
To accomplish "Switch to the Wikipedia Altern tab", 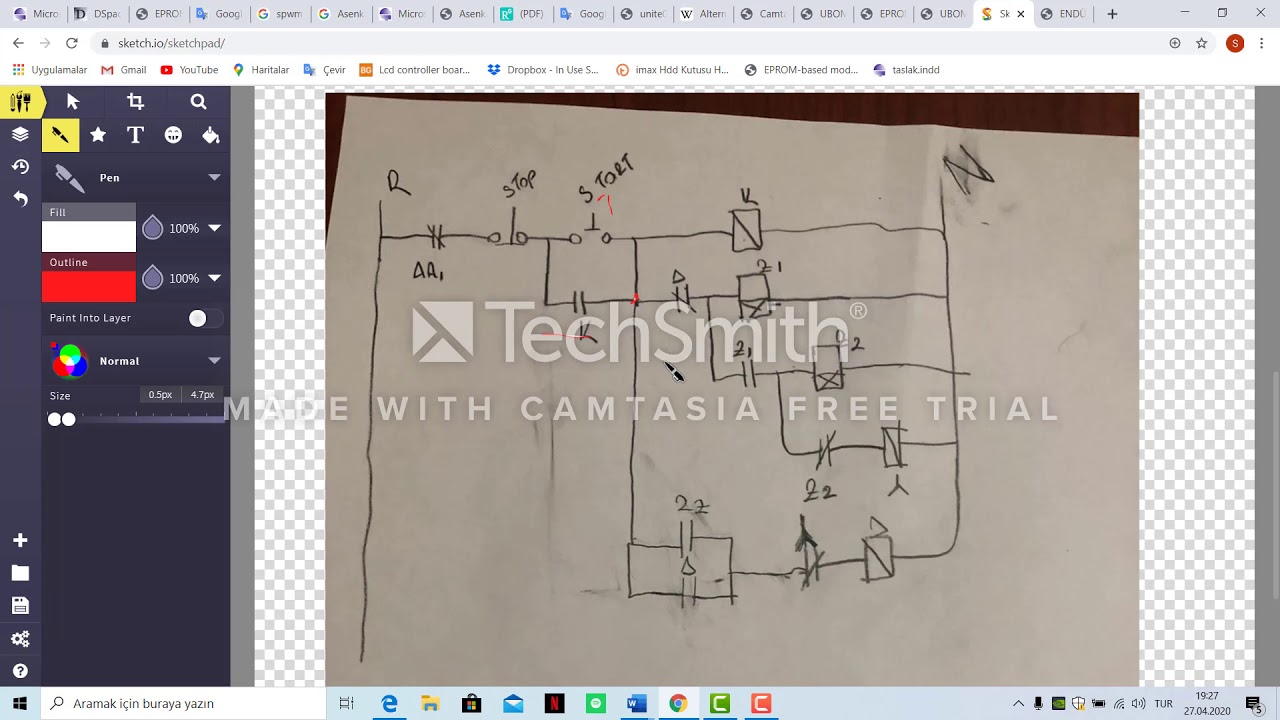I will [x=701, y=14].
